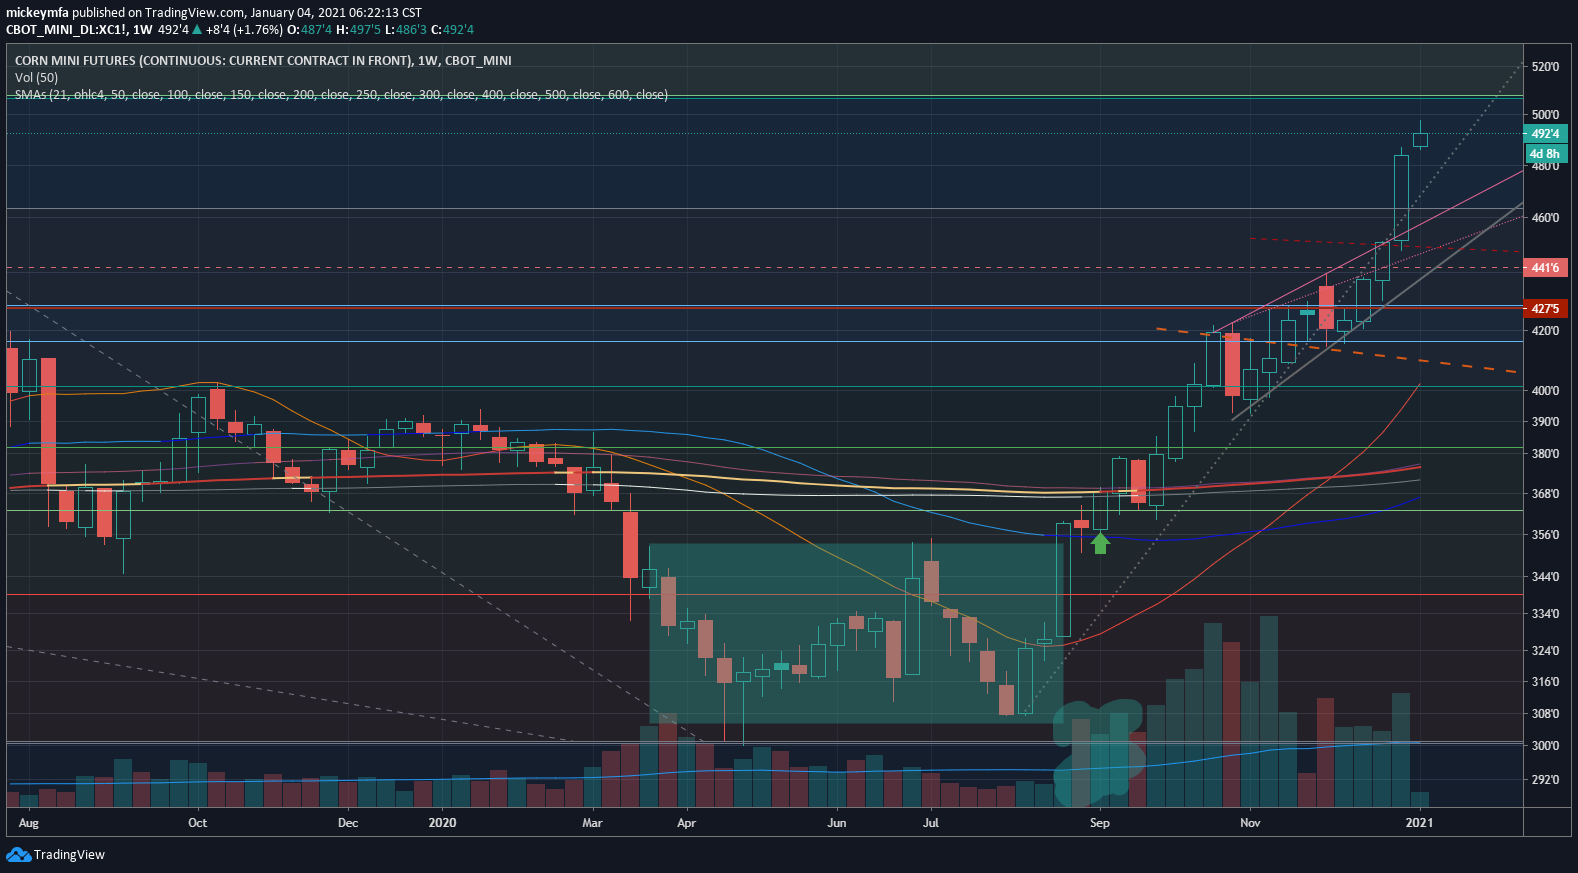
Task: Click the 344'0 price axis label
Action: pos(1545,577)
